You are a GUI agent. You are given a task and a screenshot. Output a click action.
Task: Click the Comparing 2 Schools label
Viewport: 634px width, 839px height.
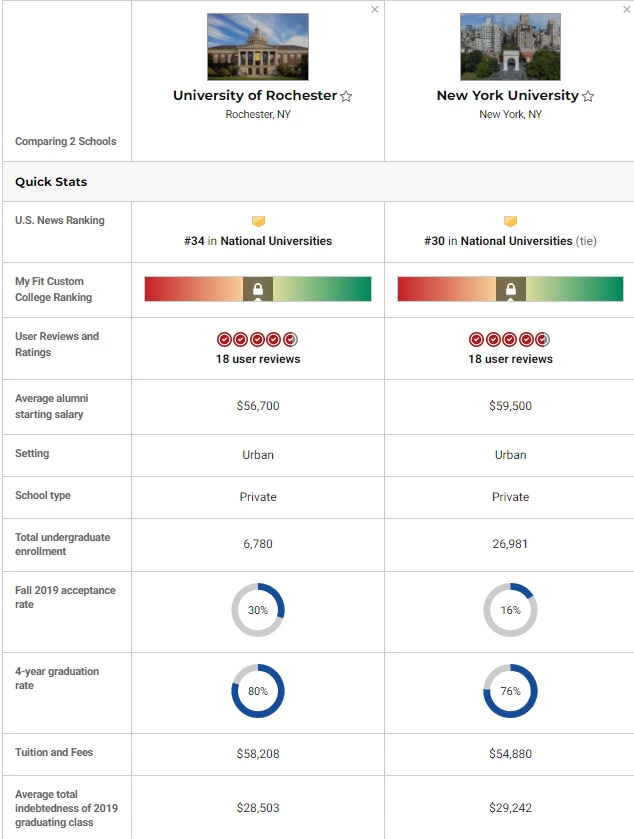[65, 141]
